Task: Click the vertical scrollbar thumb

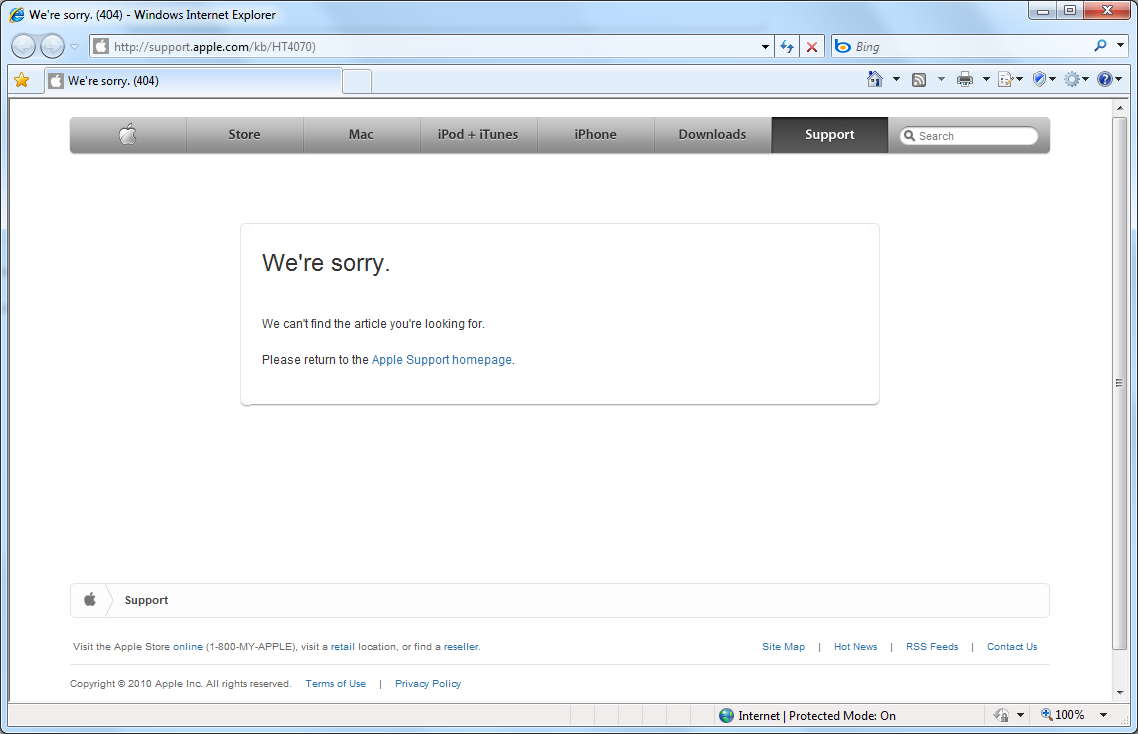Action: (1120, 383)
